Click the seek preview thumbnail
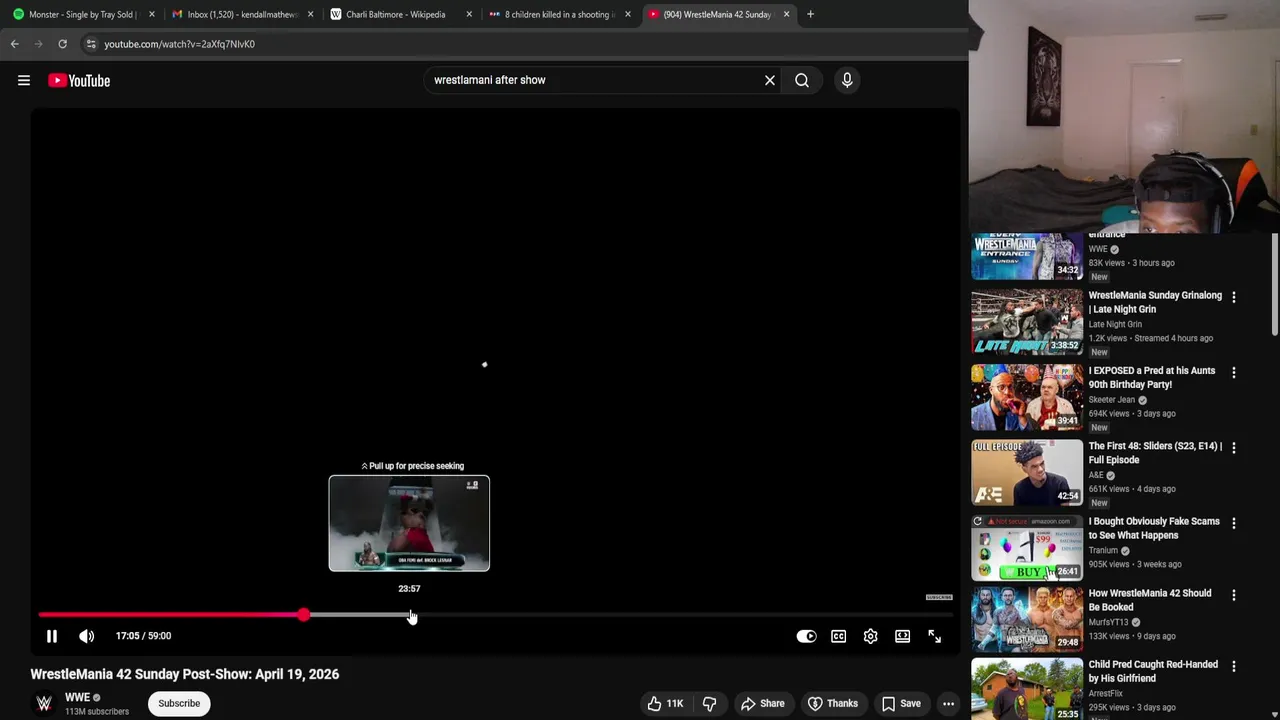 pyautogui.click(x=409, y=523)
